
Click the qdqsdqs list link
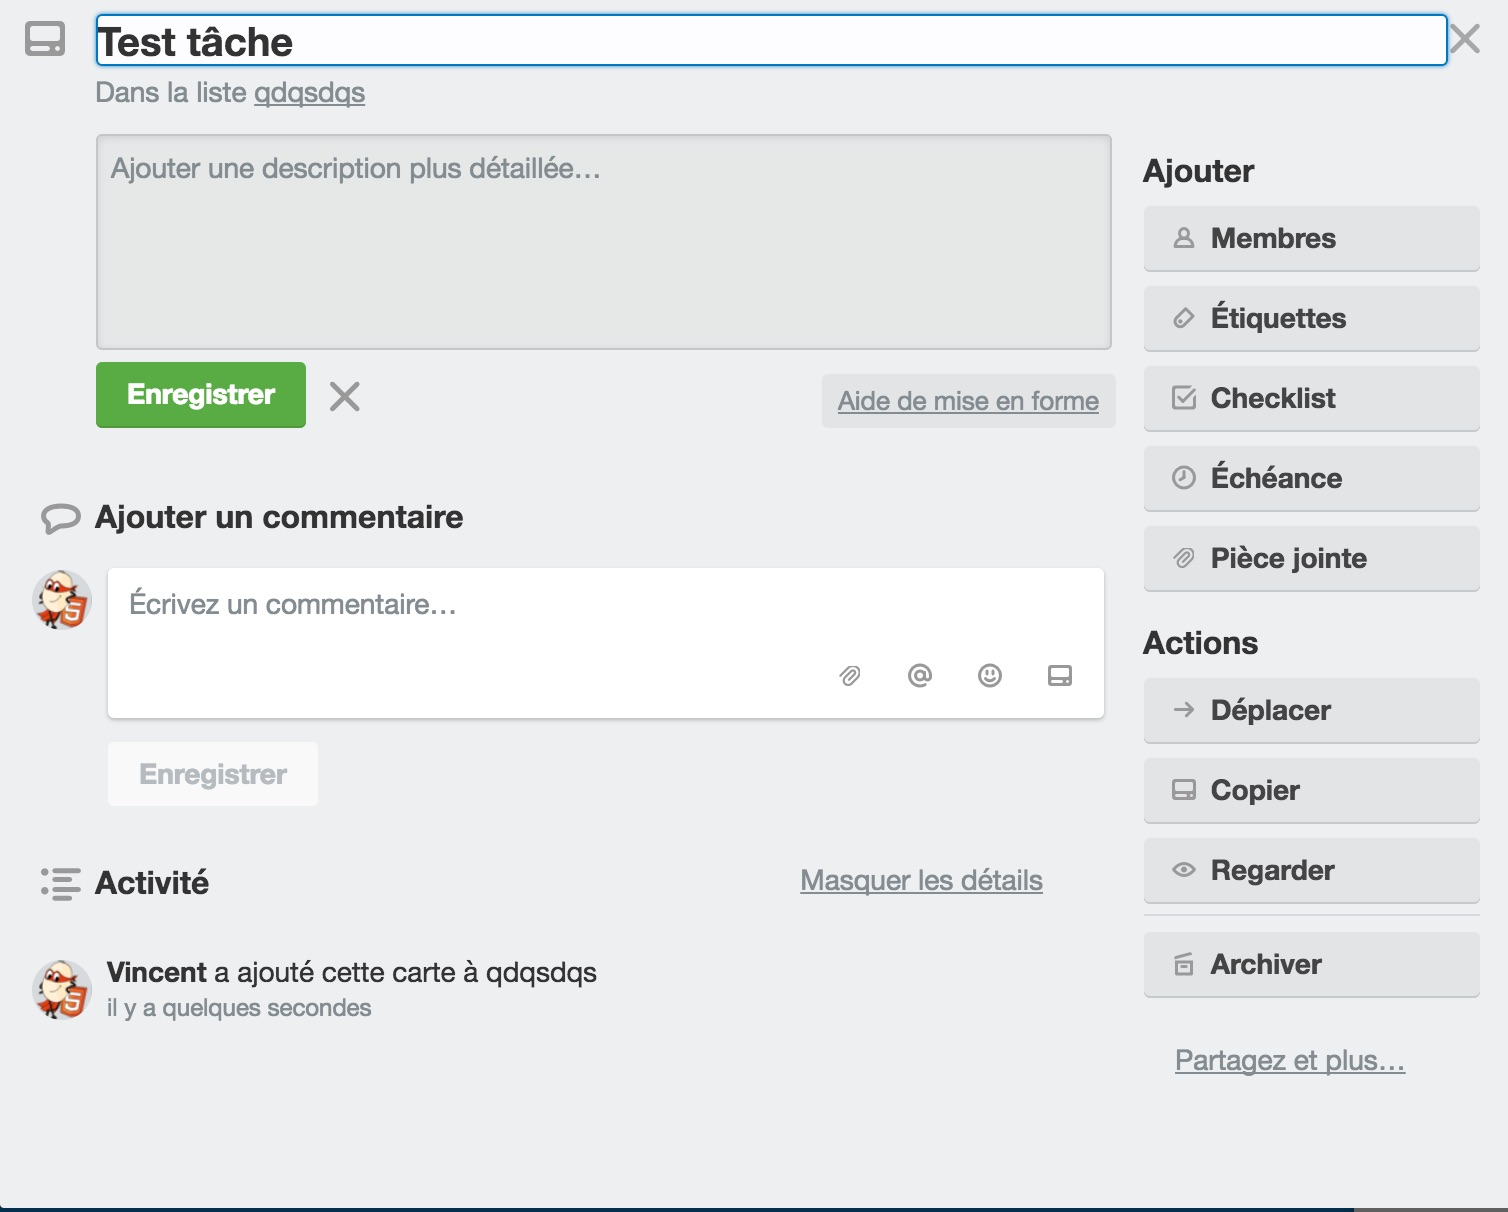(309, 92)
